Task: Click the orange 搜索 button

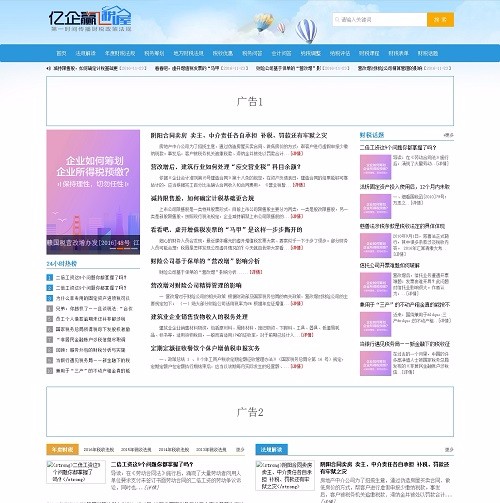Action: [x=440, y=20]
